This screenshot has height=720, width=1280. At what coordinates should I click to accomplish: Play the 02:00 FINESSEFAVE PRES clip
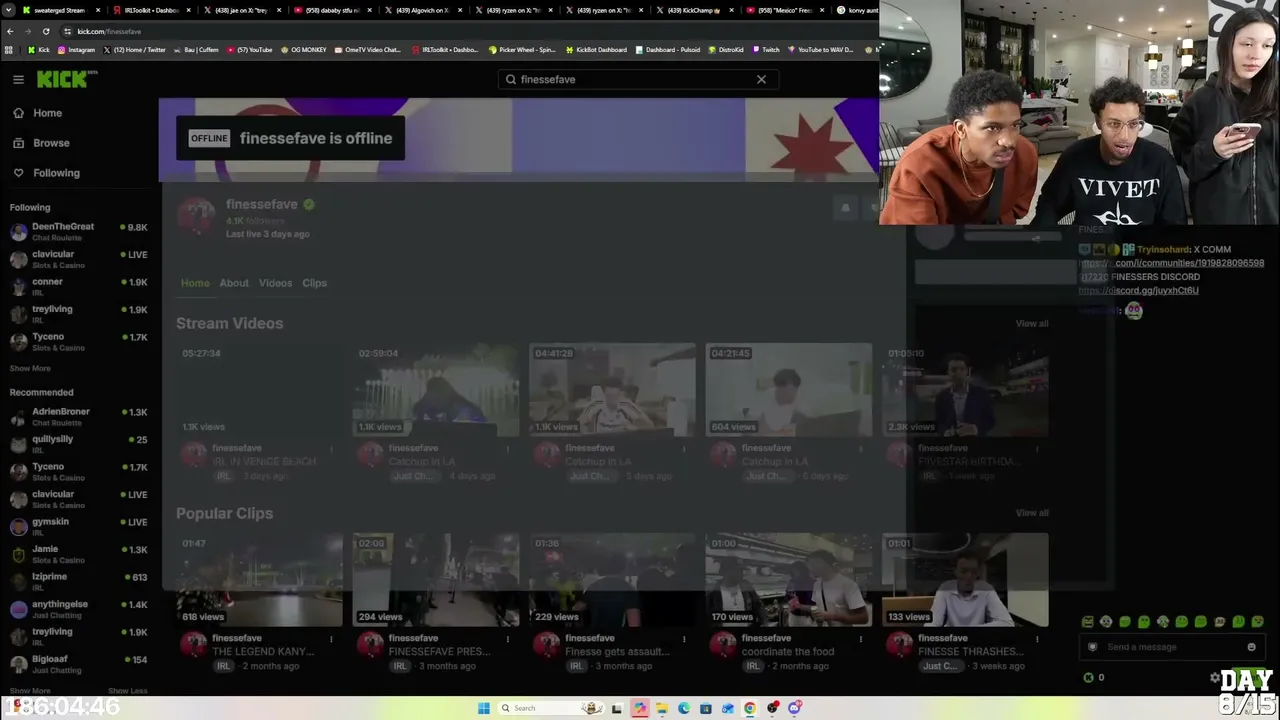436,580
